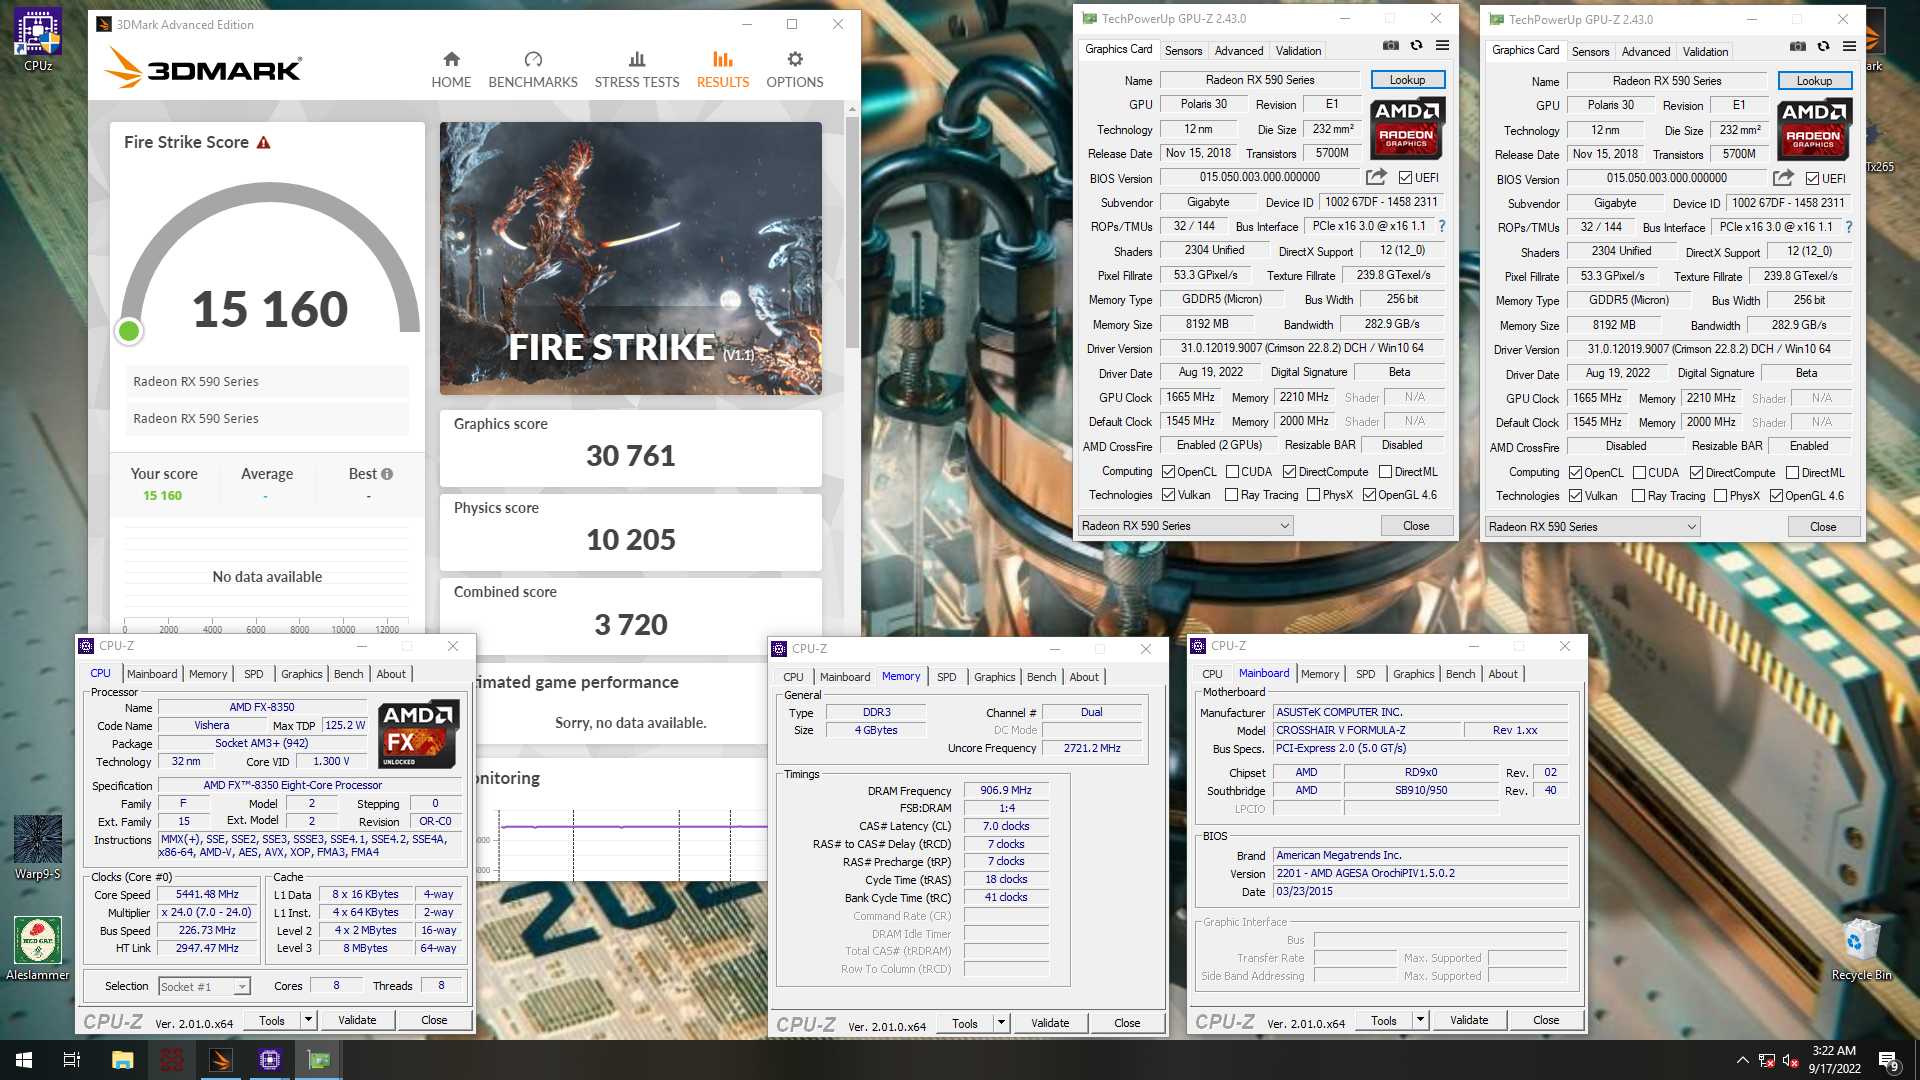1920x1080 pixels.
Task: Toggle CUDA checkbox in left GPU-Z
Action: (x=1232, y=472)
